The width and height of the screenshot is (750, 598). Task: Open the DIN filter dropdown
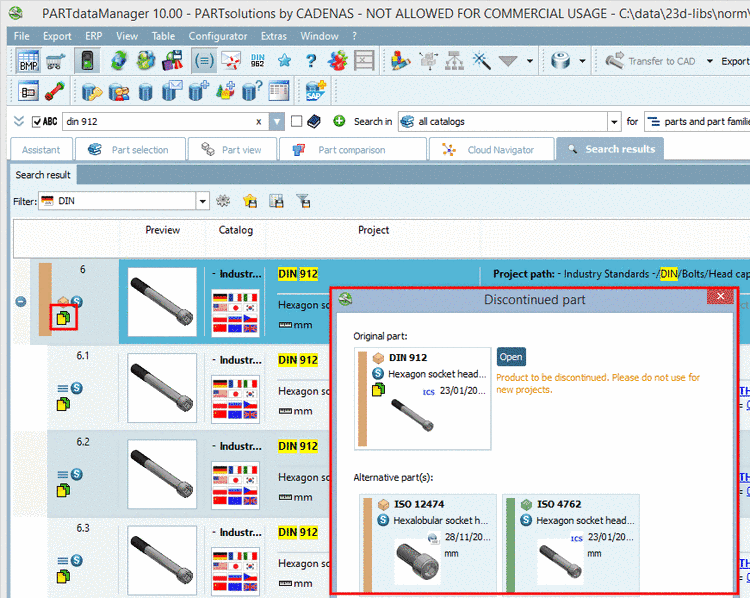(x=203, y=201)
